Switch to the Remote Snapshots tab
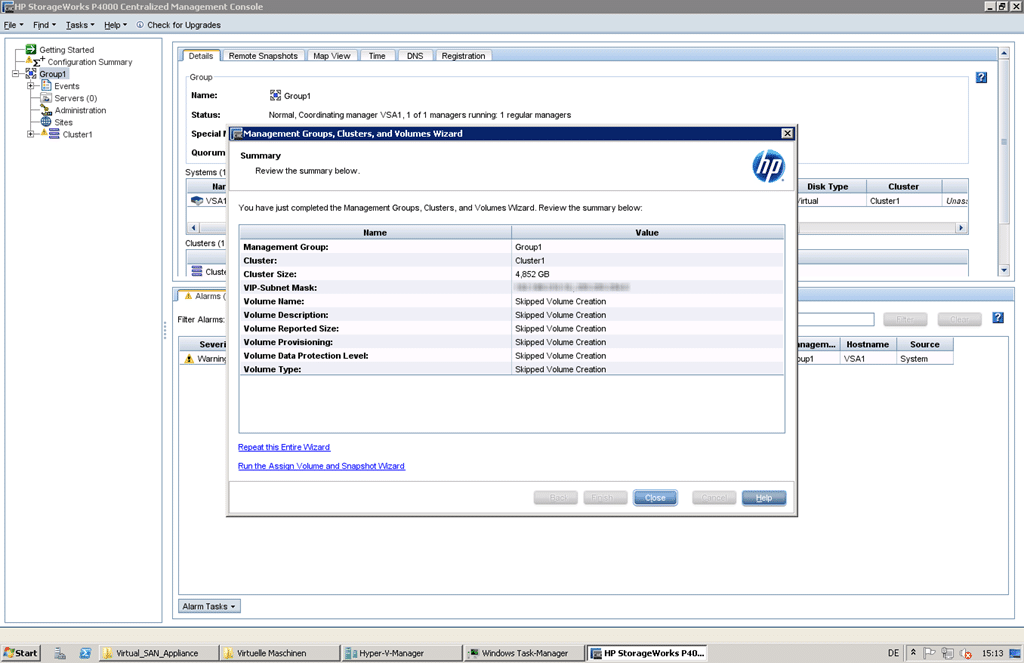This screenshot has height=663, width=1024. (263, 56)
